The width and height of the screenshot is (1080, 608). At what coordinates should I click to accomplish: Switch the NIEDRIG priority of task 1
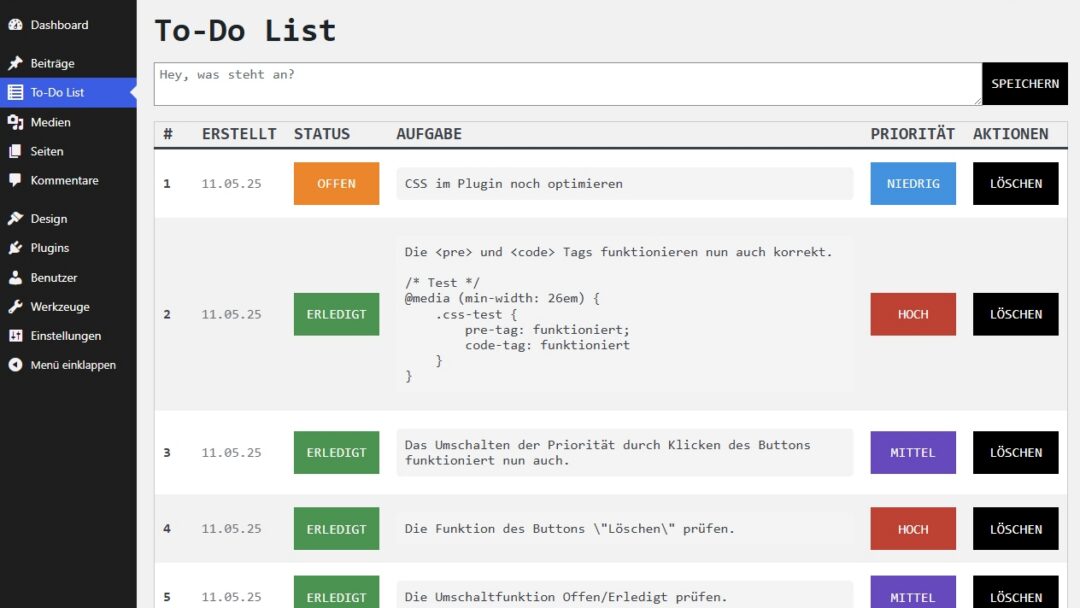pos(912,184)
